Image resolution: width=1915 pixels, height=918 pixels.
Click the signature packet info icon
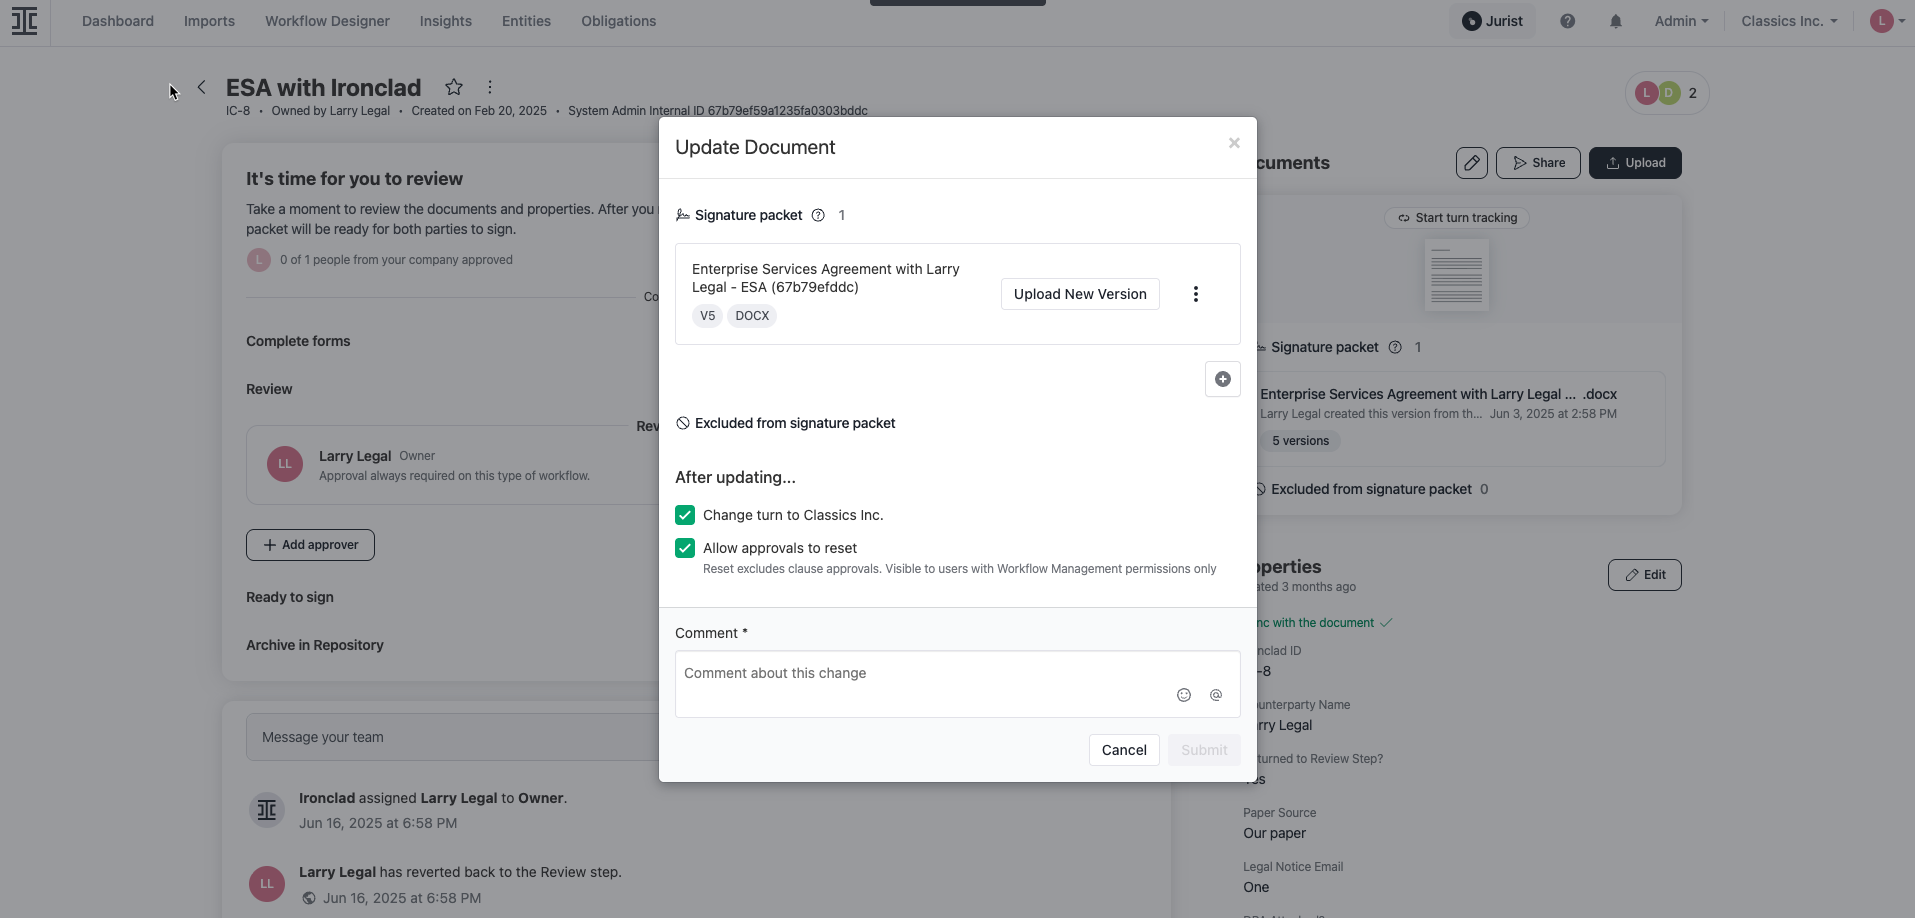click(818, 215)
